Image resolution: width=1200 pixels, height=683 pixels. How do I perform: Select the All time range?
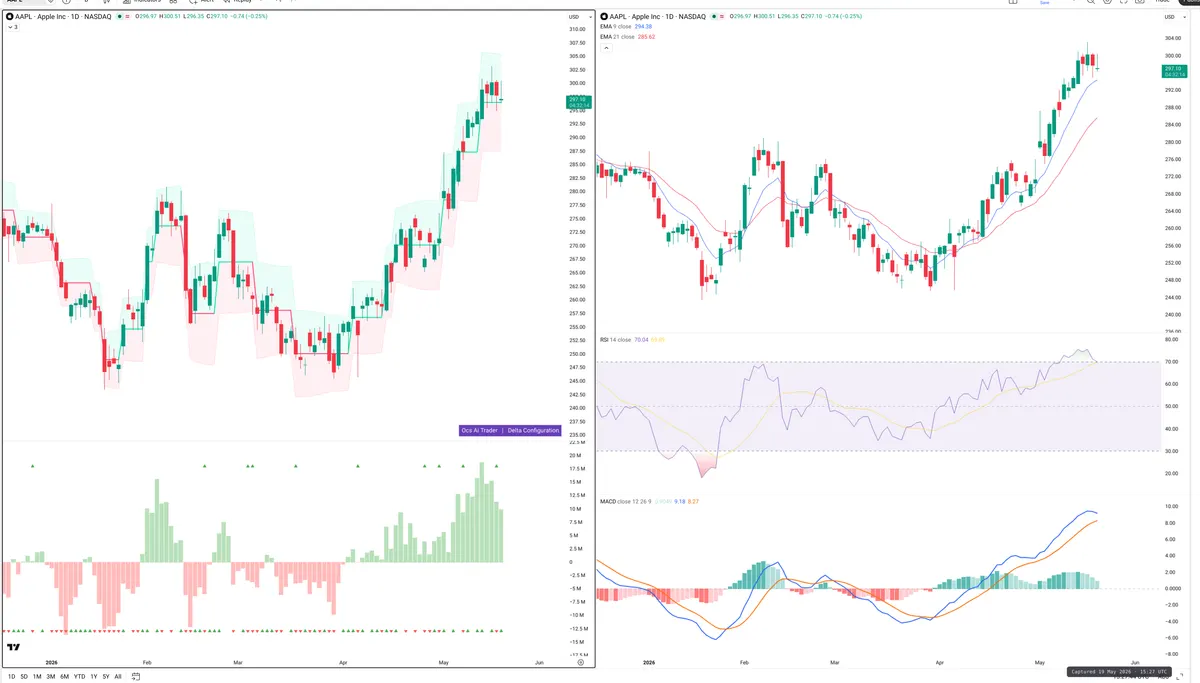[x=118, y=677]
